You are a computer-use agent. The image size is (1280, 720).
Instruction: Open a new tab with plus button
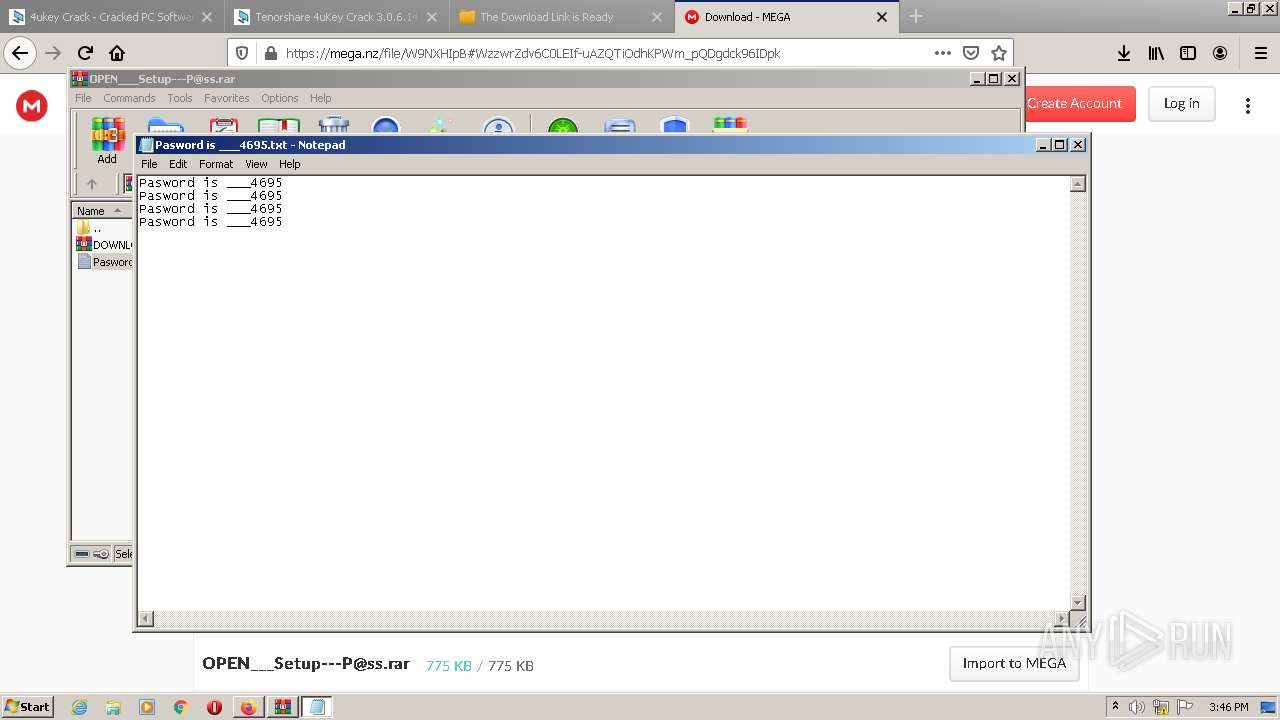[916, 16]
